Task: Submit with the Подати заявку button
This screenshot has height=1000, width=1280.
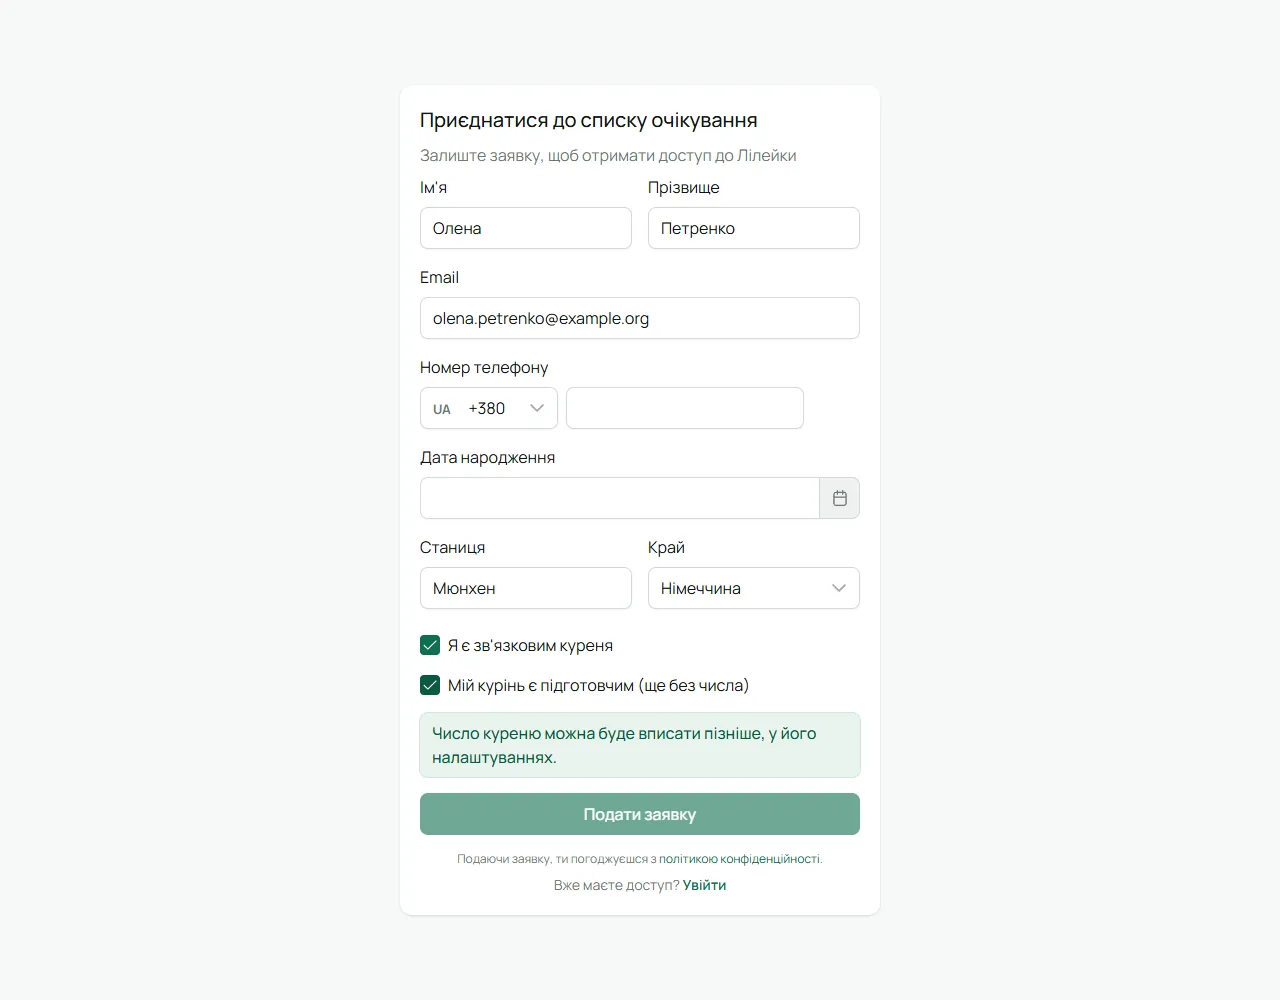Action: coord(640,814)
